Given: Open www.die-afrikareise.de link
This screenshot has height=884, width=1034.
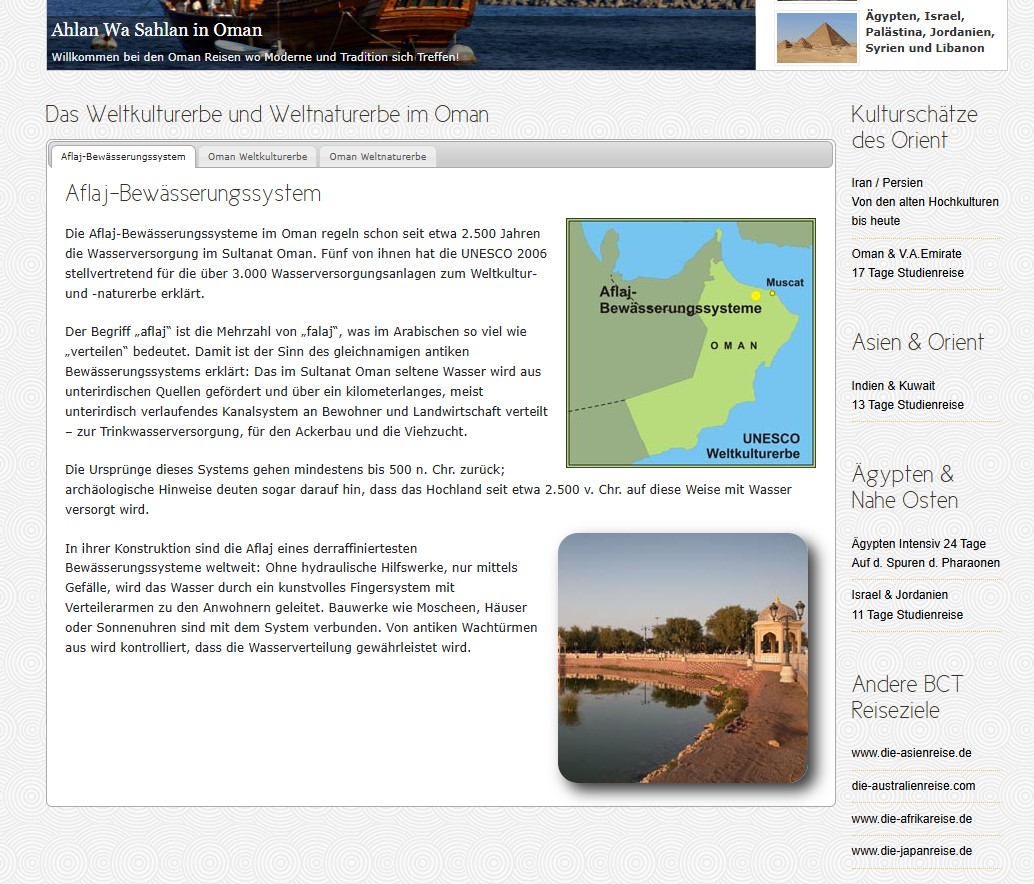Looking at the screenshot, I should 911,819.
